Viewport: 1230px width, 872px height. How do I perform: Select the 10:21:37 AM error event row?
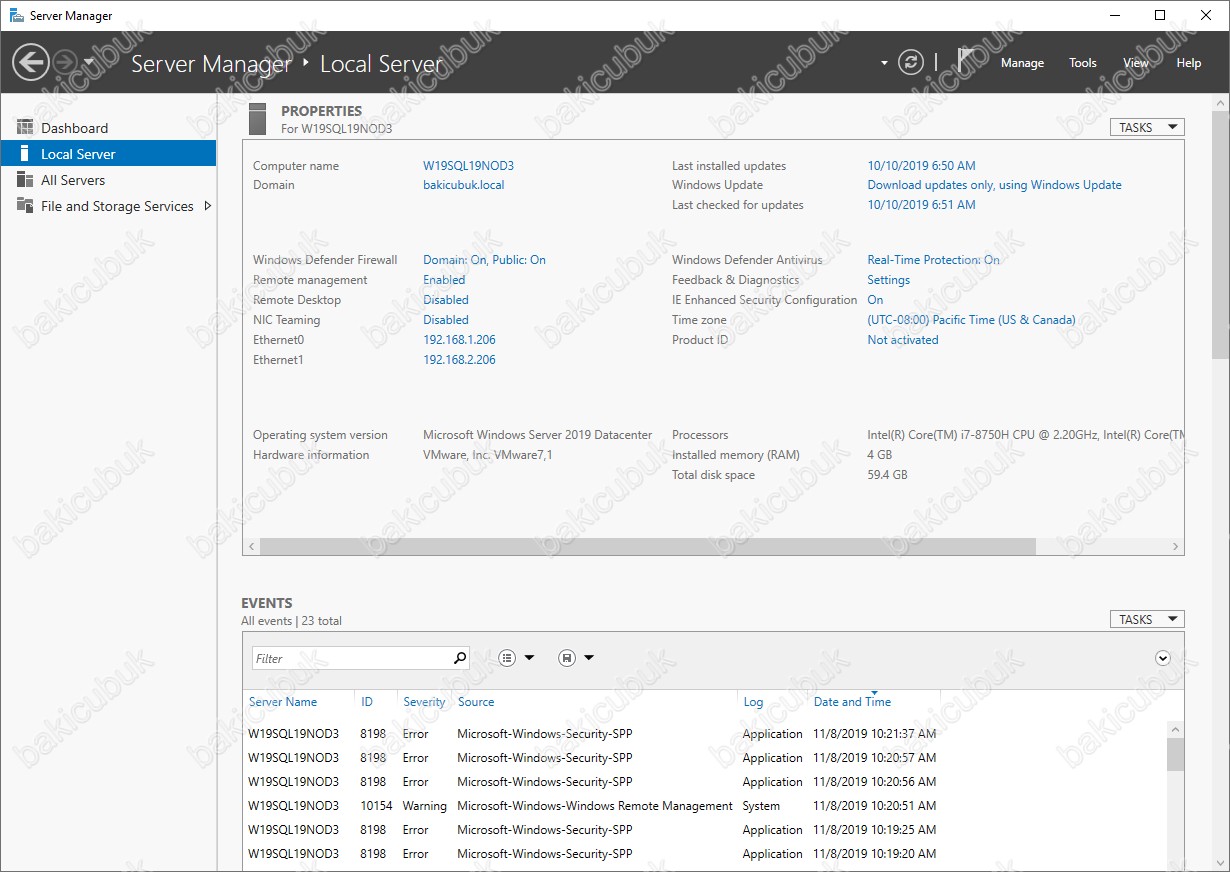coord(704,734)
